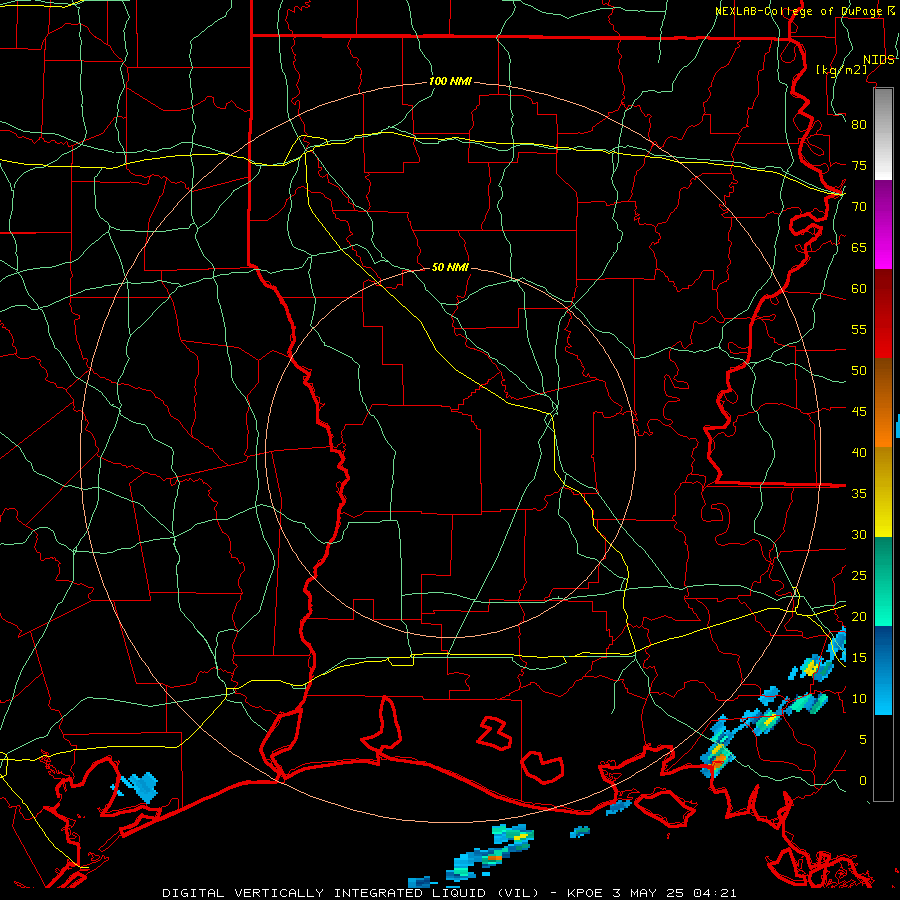Click the blue segment of the color scale

tap(883, 670)
